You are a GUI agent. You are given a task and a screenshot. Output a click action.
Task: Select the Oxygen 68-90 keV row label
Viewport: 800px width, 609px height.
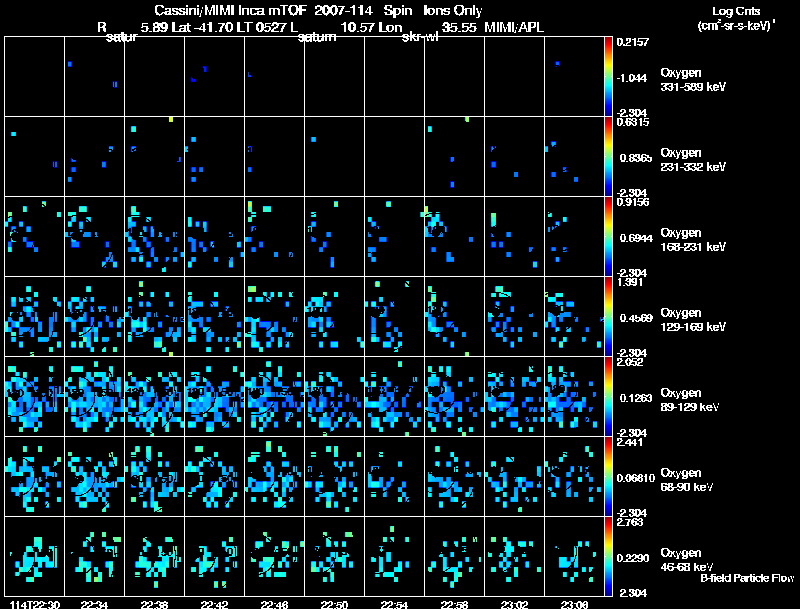tap(687, 480)
